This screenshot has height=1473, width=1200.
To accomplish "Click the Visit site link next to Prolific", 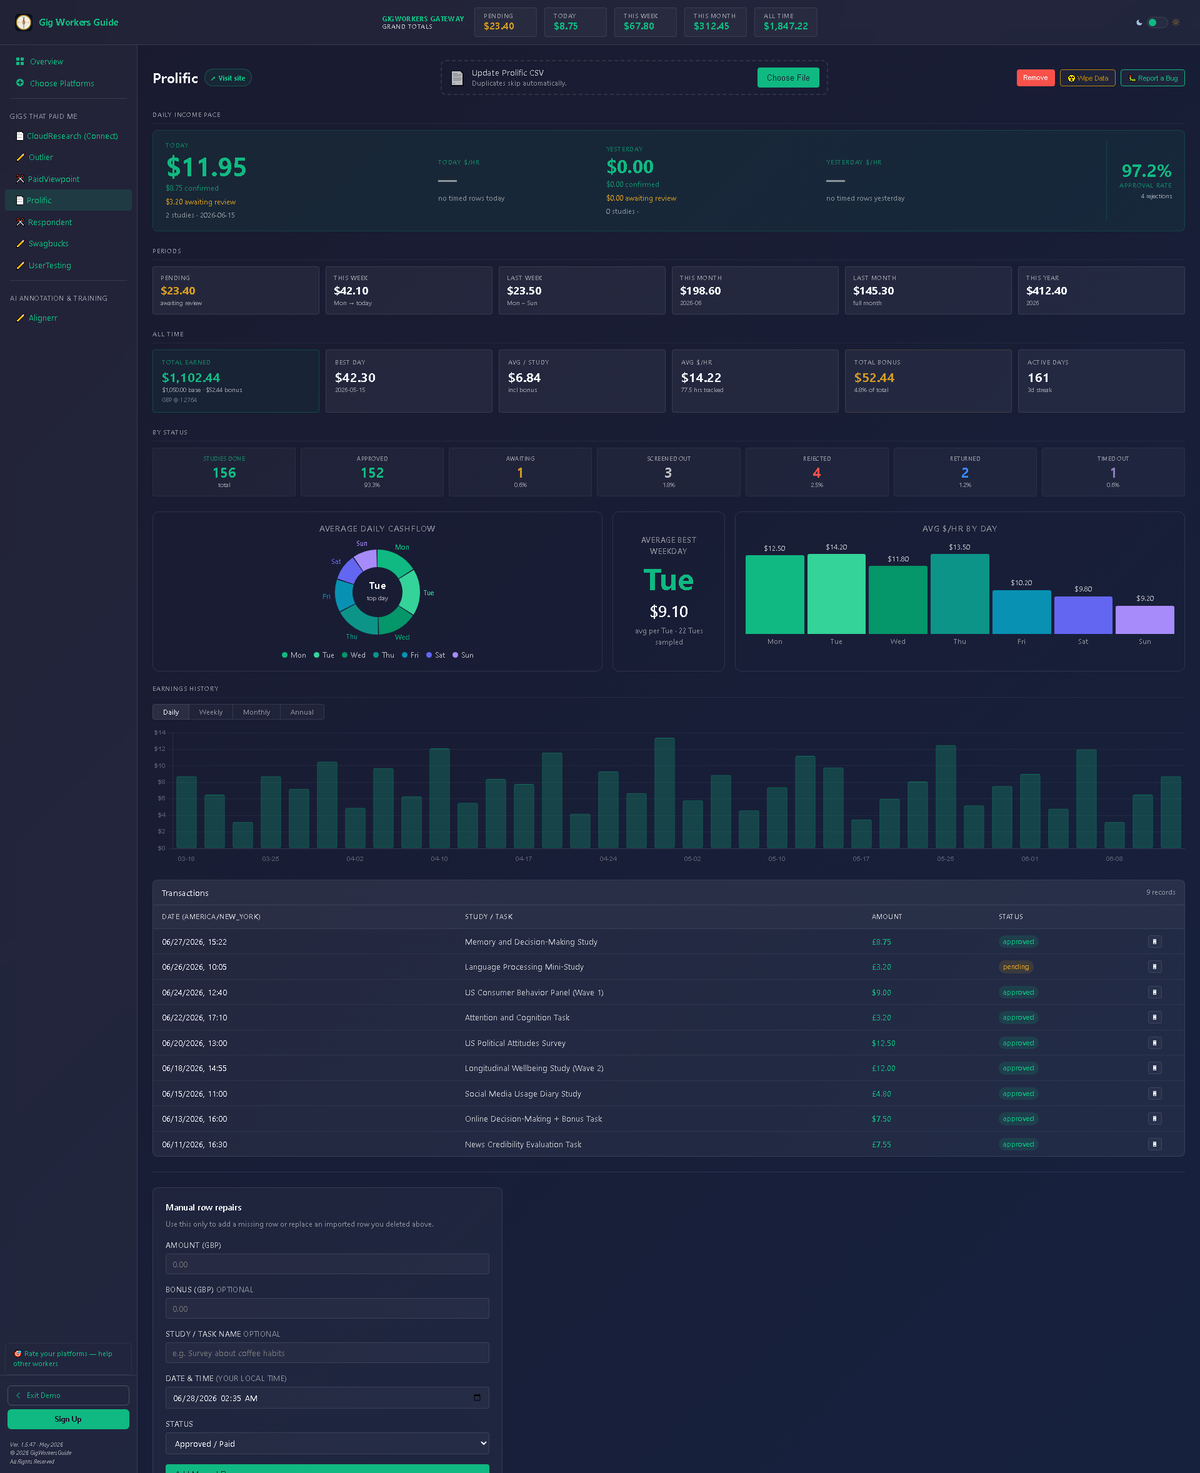I will tap(228, 78).
